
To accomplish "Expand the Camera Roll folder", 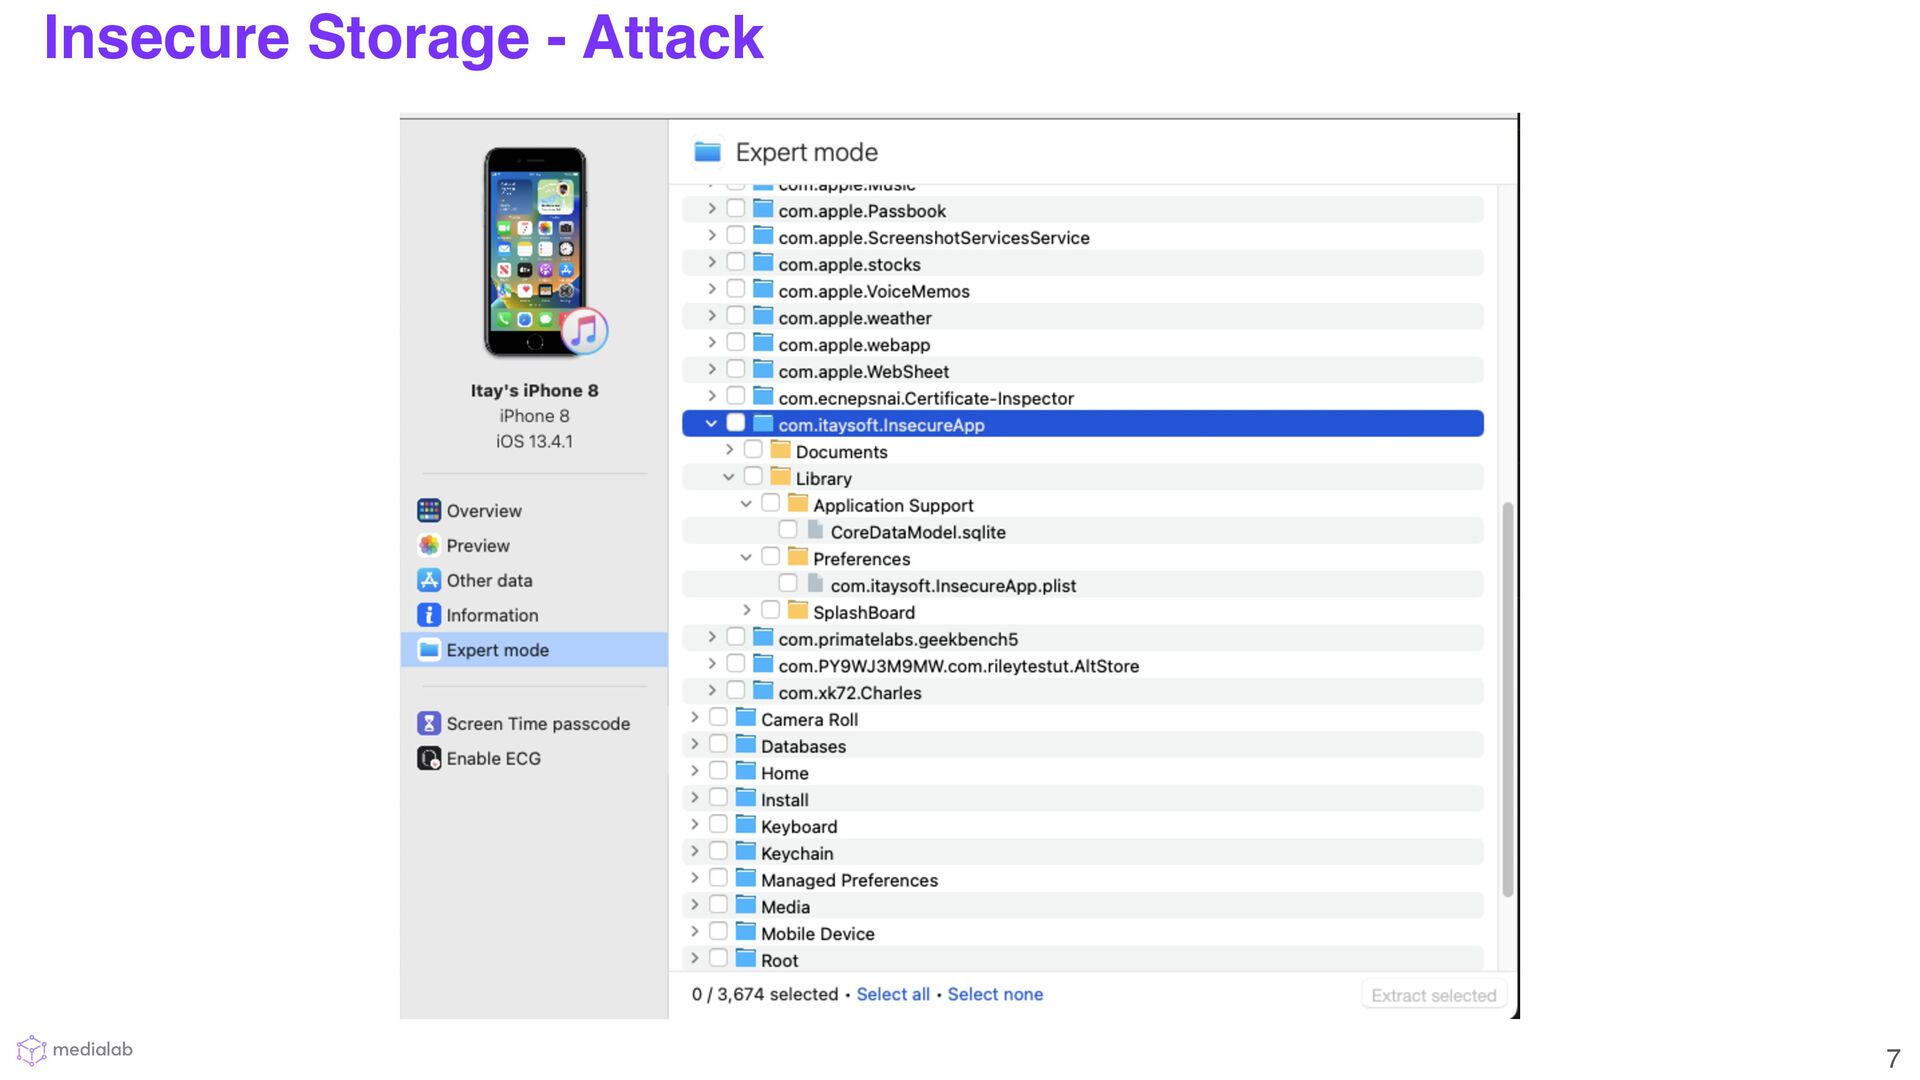I will 694,718.
